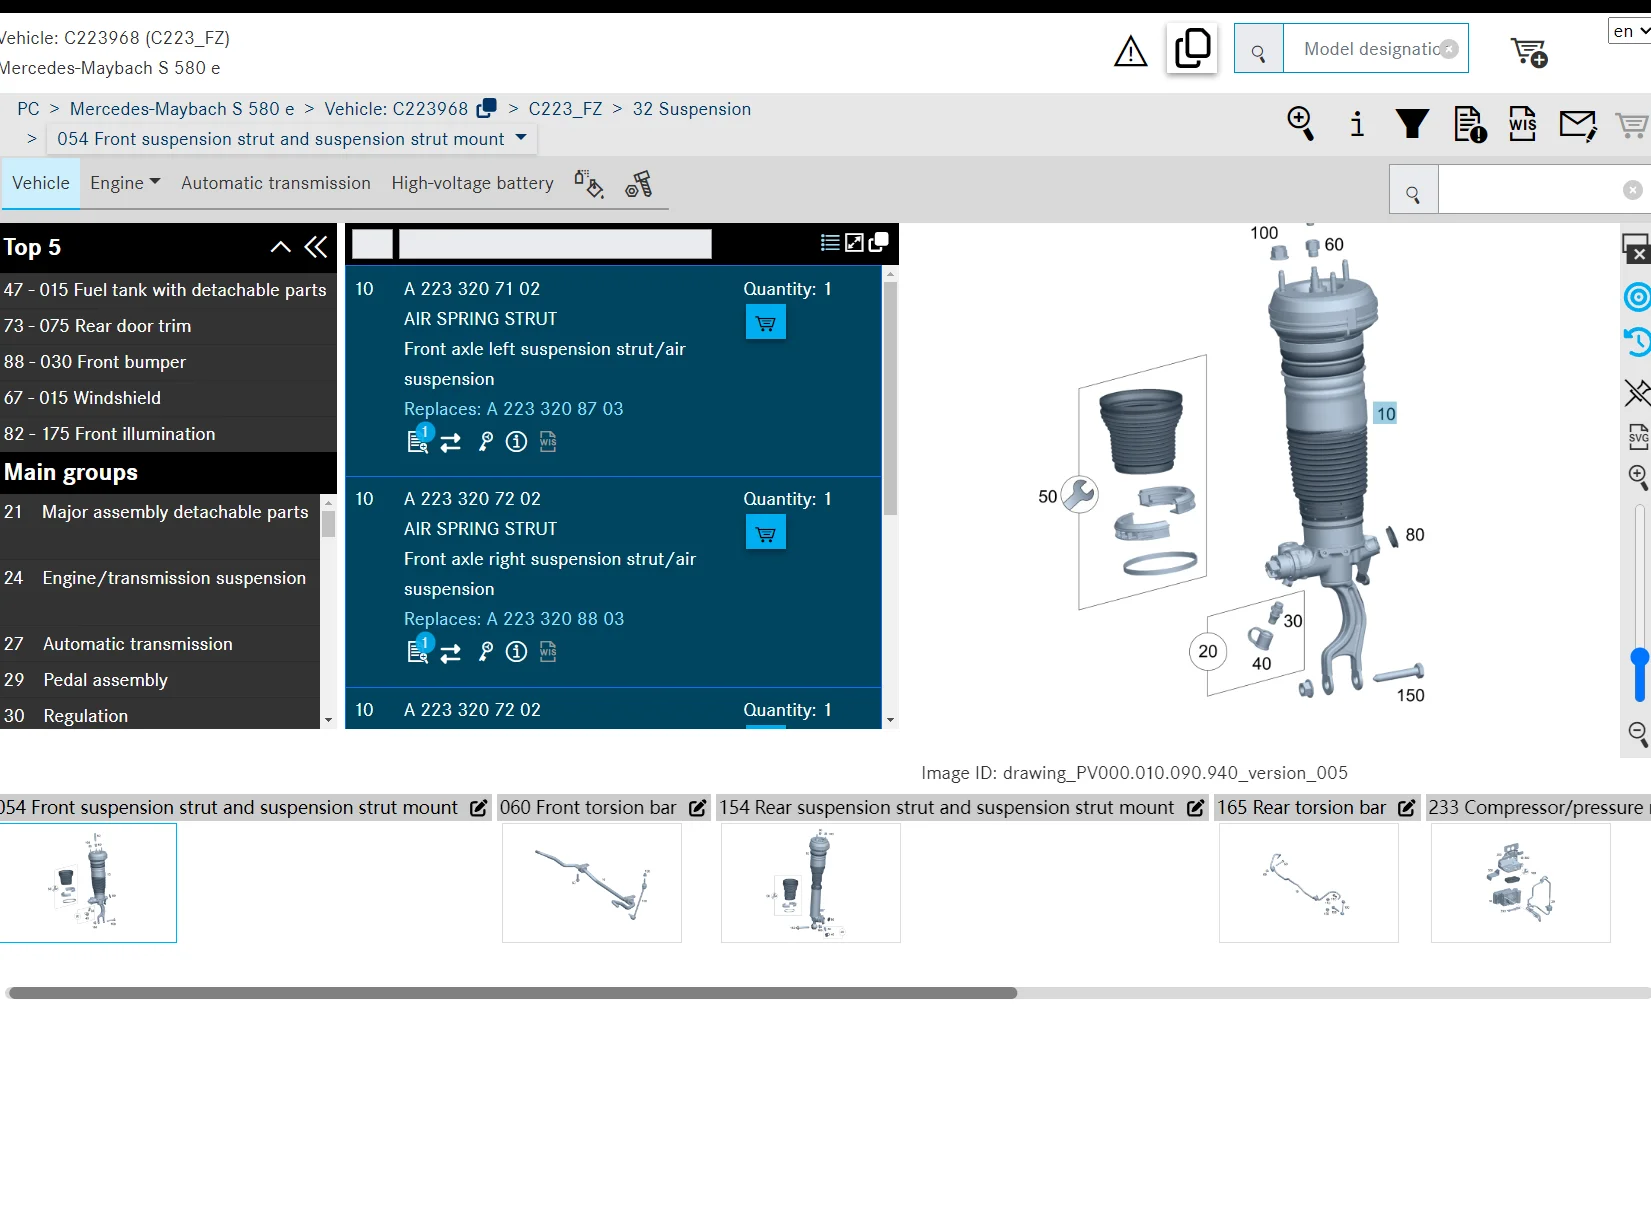Click the 32 Suspension breadcrumb link
This screenshot has height=1206, width=1651.
(691, 109)
